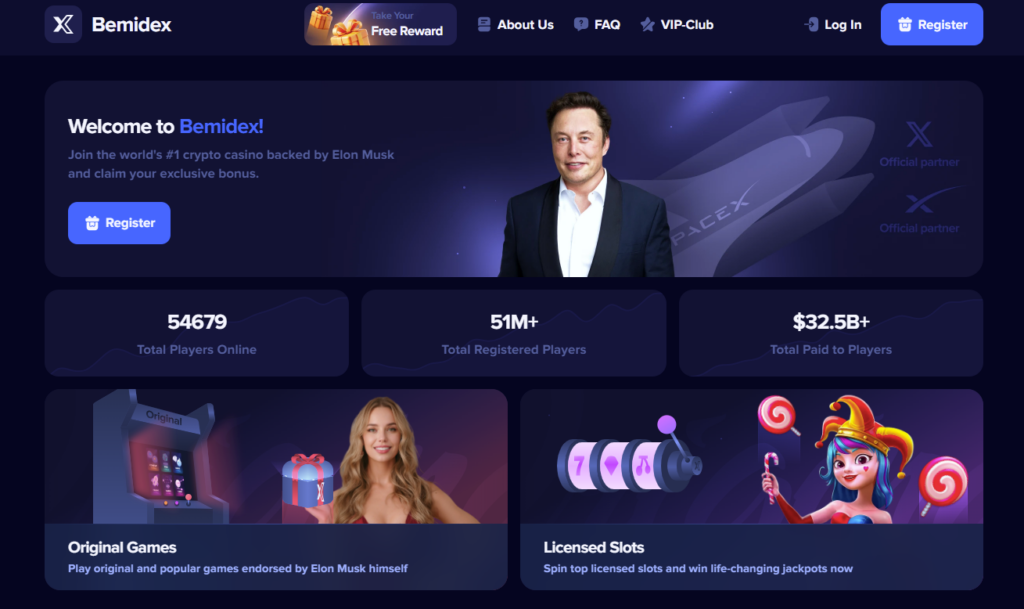
Task: Open the Take Your Free Reward banner
Action: 380,24
